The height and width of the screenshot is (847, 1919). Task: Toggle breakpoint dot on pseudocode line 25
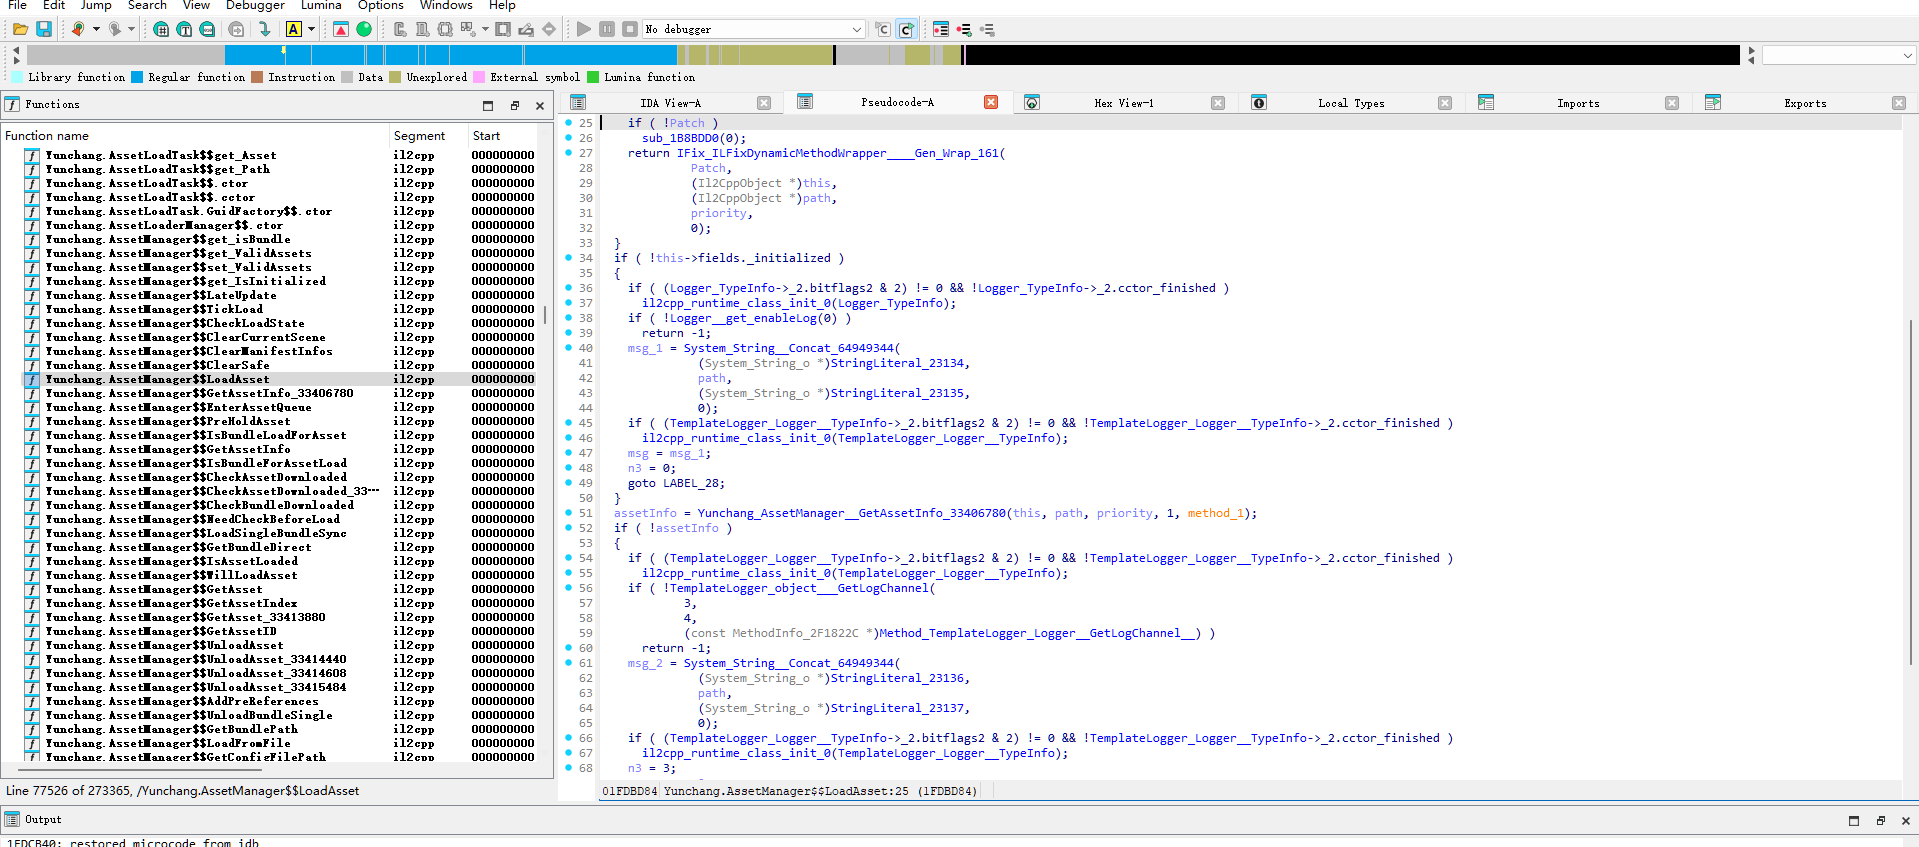pyautogui.click(x=568, y=123)
